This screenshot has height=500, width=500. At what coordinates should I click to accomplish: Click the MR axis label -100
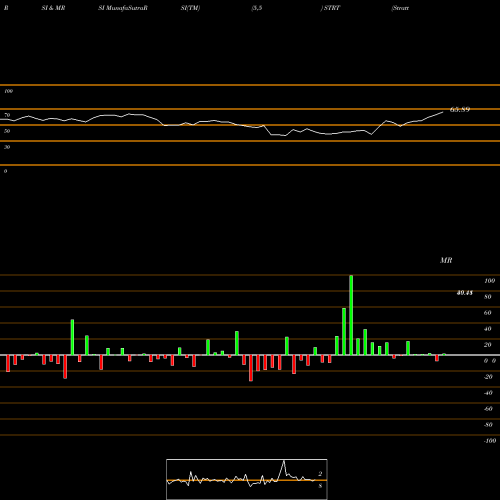(490, 441)
